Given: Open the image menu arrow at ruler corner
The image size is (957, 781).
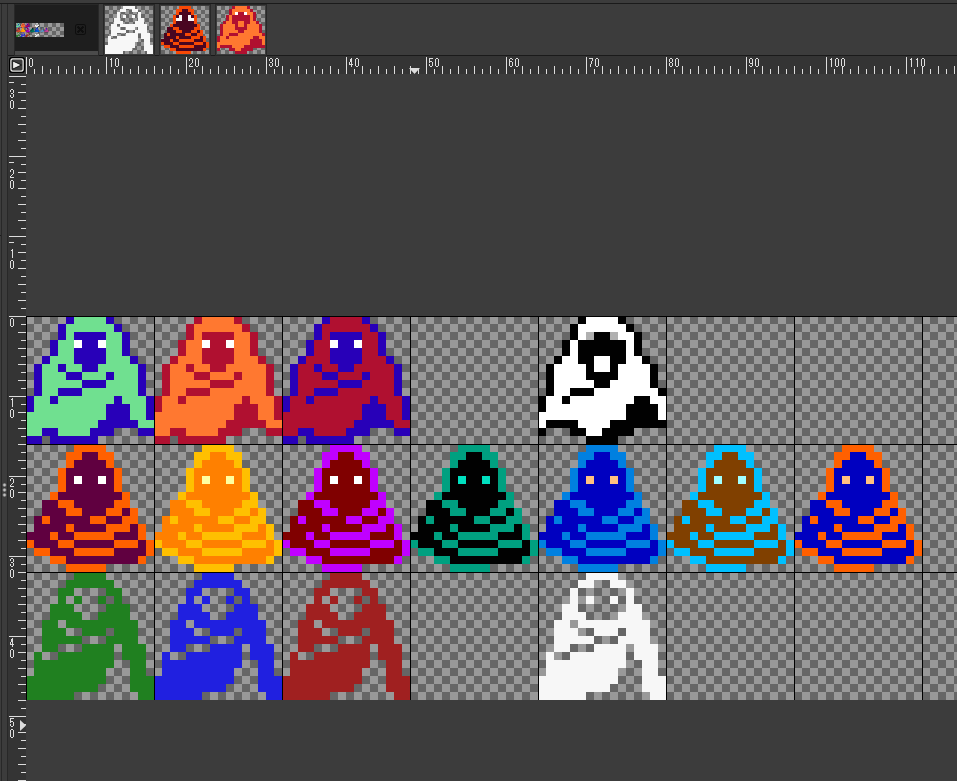Looking at the screenshot, I should pos(17,65).
